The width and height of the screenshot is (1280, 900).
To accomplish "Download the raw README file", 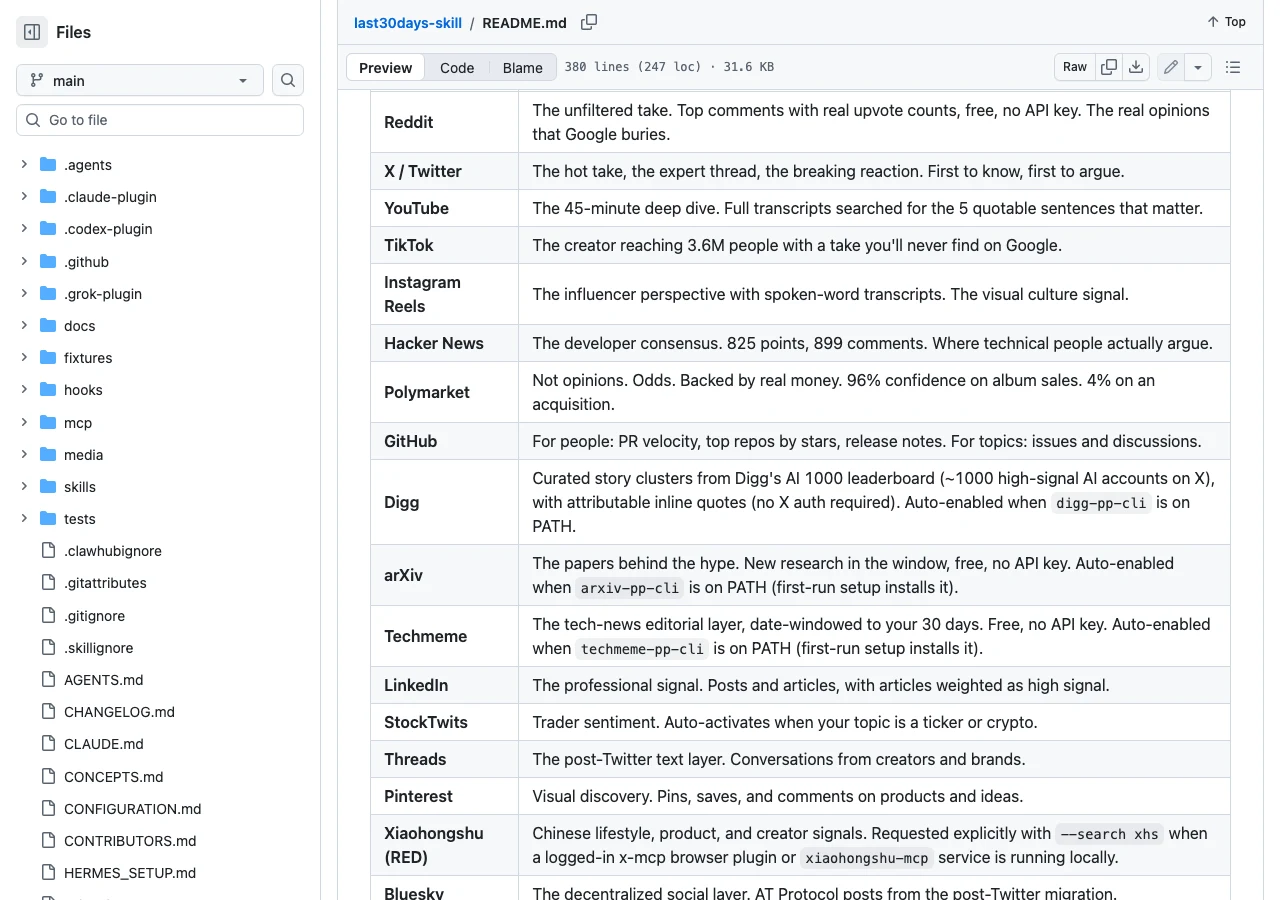I will [x=1136, y=67].
